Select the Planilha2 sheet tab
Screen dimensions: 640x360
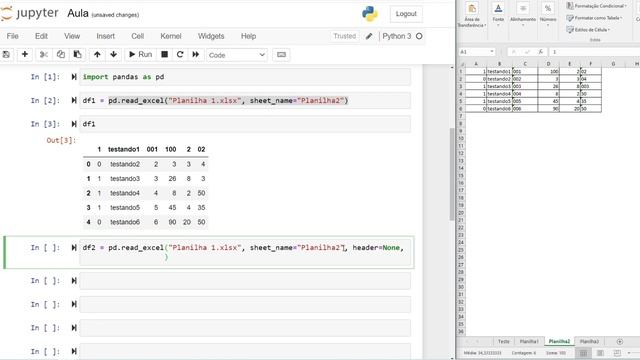point(559,341)
